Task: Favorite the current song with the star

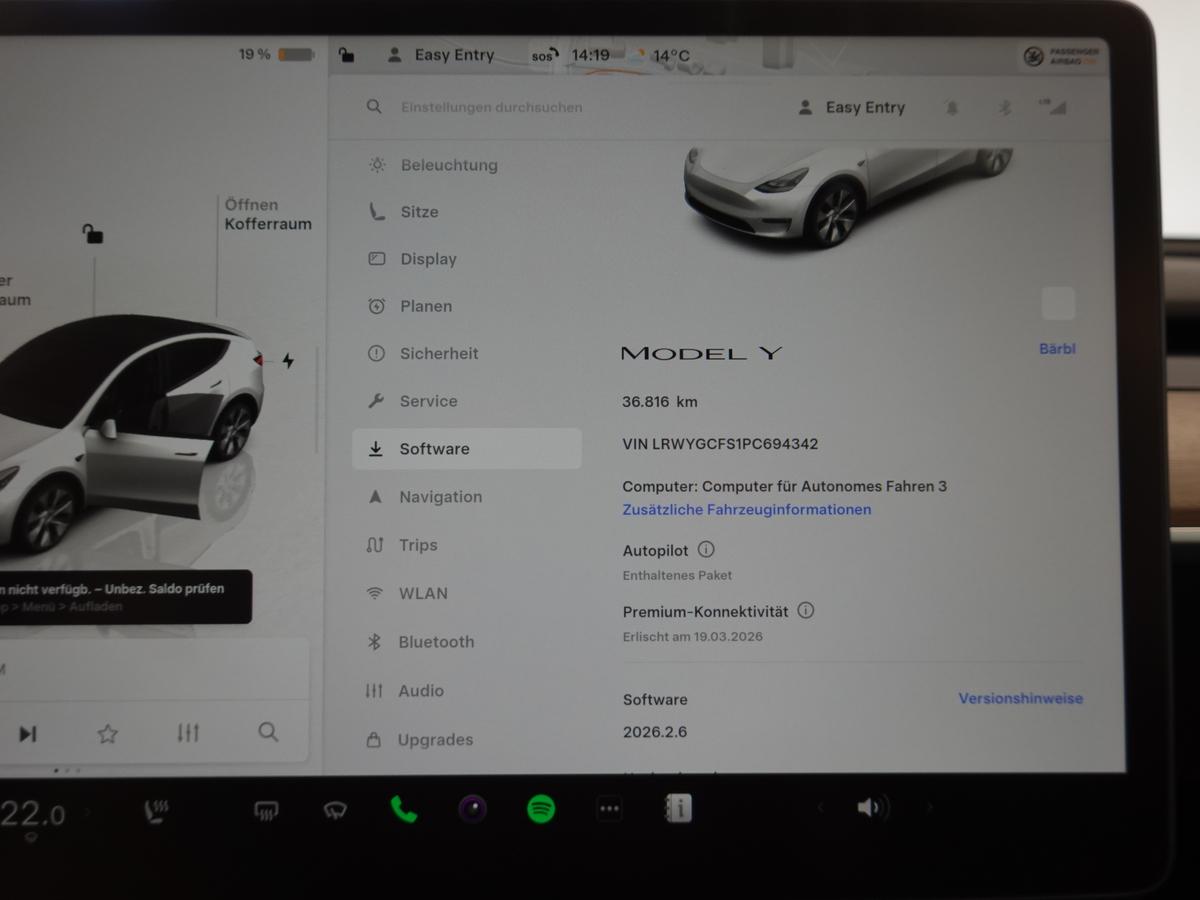Action: pos(107,733)
